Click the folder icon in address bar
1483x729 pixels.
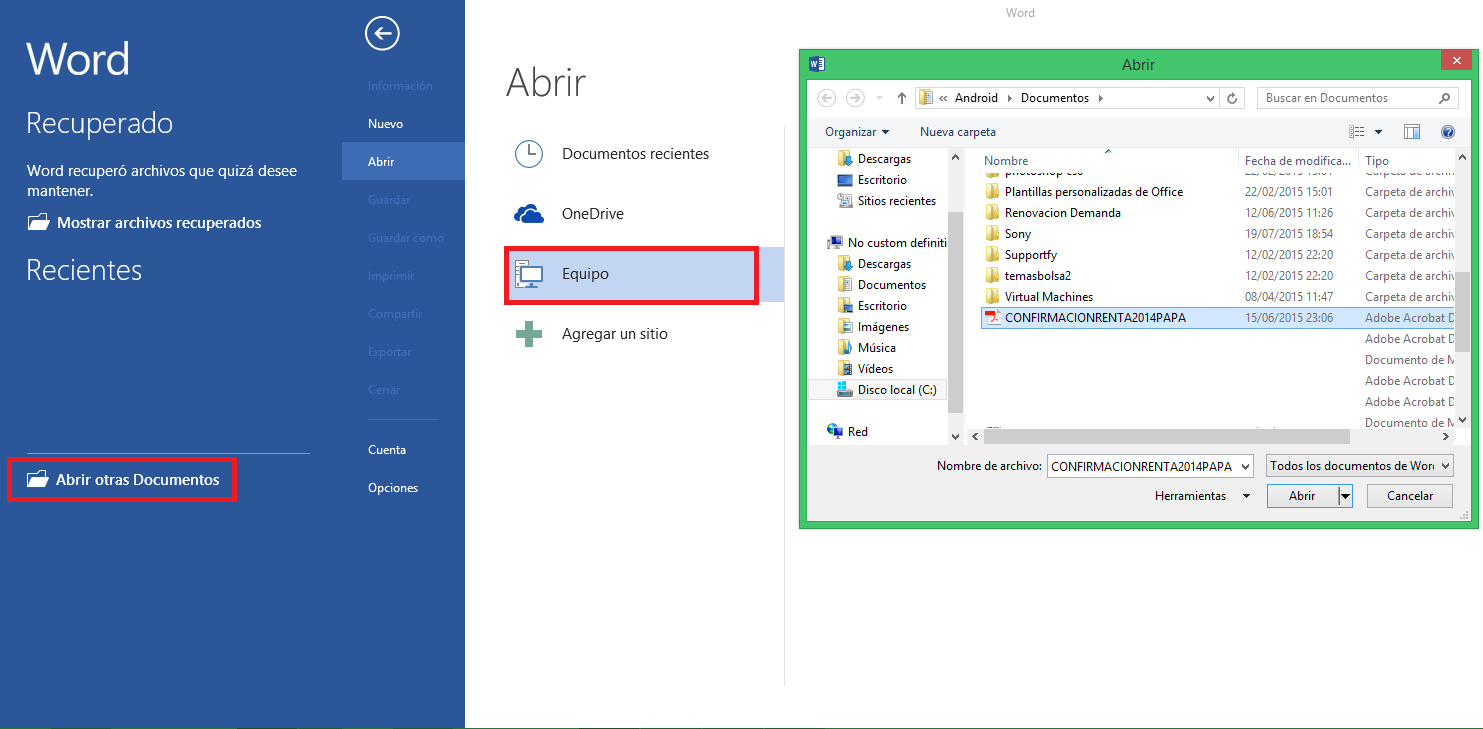(926, 98)
